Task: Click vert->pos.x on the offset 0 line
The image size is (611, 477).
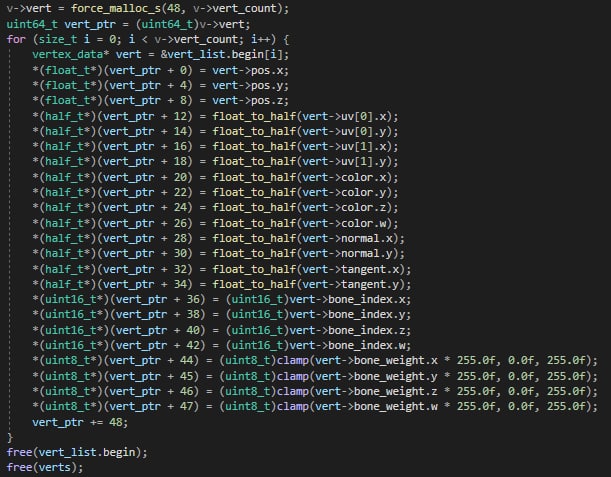Action: [247, 70]
